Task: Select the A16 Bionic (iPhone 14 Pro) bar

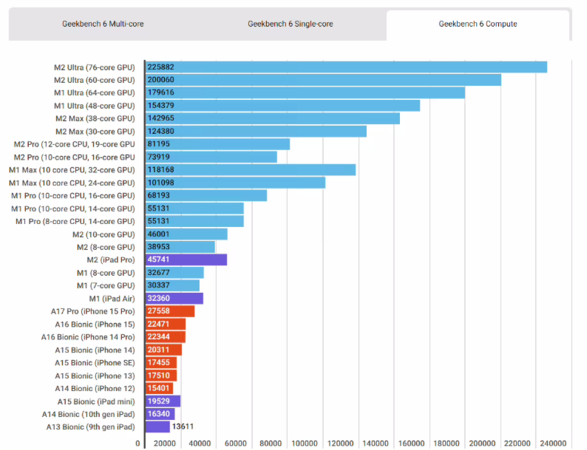Action: pyautogui.click(x=165, y=337)
